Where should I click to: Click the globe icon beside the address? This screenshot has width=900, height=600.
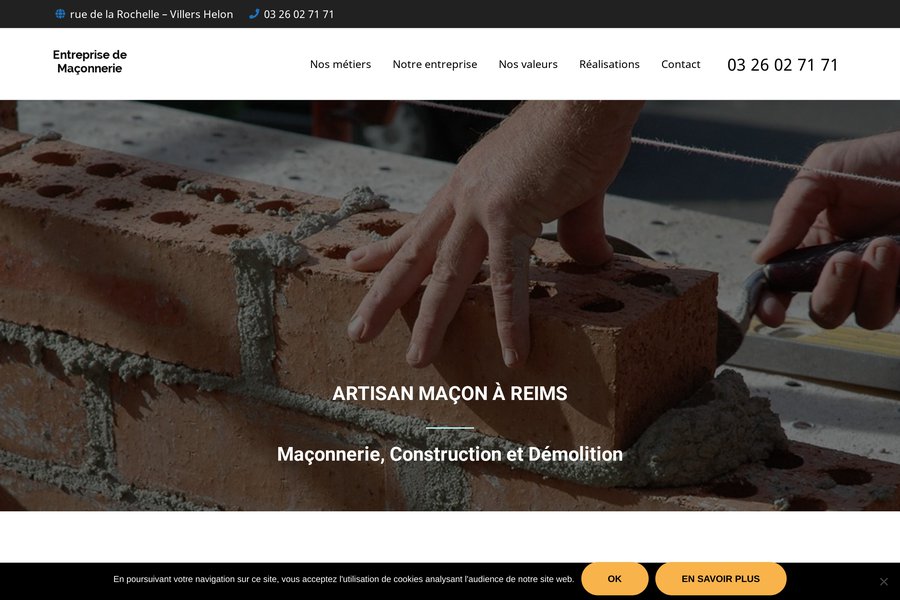(60, 14)
